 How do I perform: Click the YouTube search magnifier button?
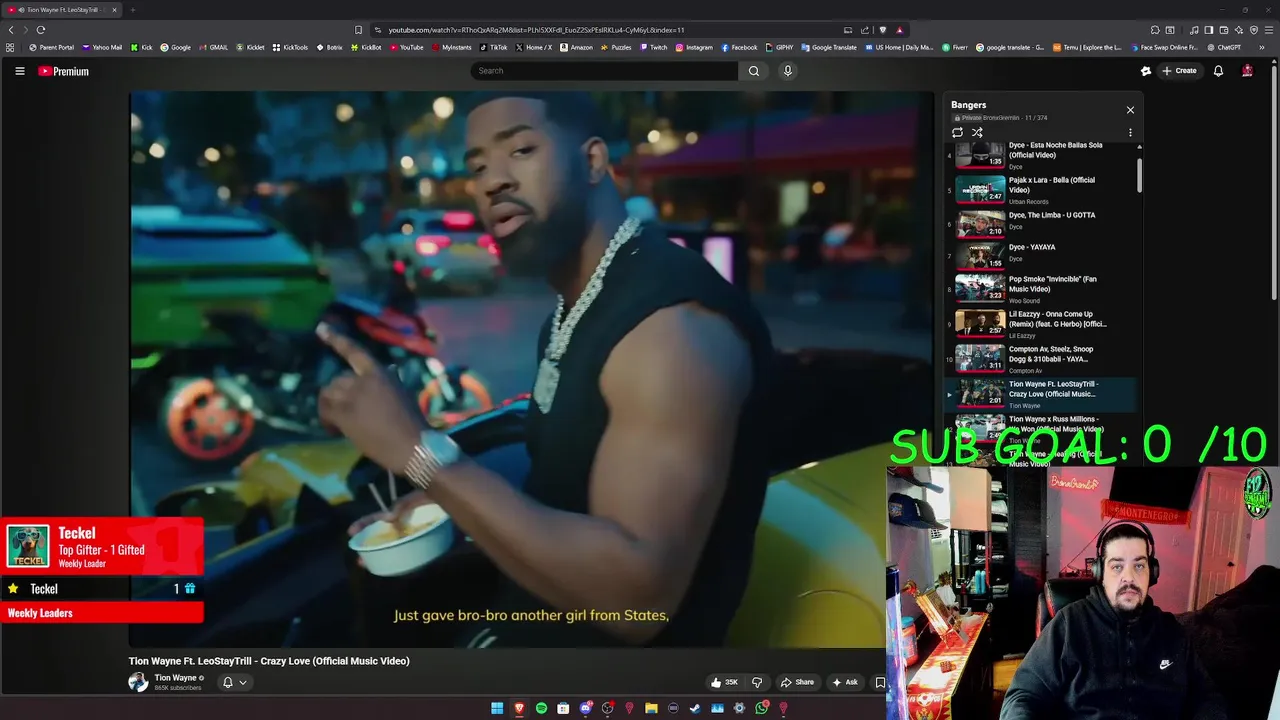(754, 71)
